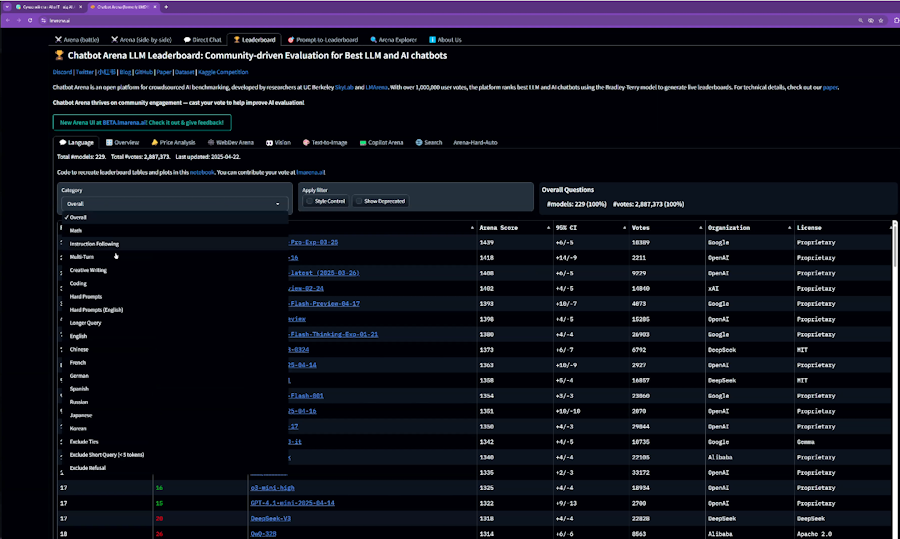Toggle the Show Deprecated checkbox

(x=359, y=201)
